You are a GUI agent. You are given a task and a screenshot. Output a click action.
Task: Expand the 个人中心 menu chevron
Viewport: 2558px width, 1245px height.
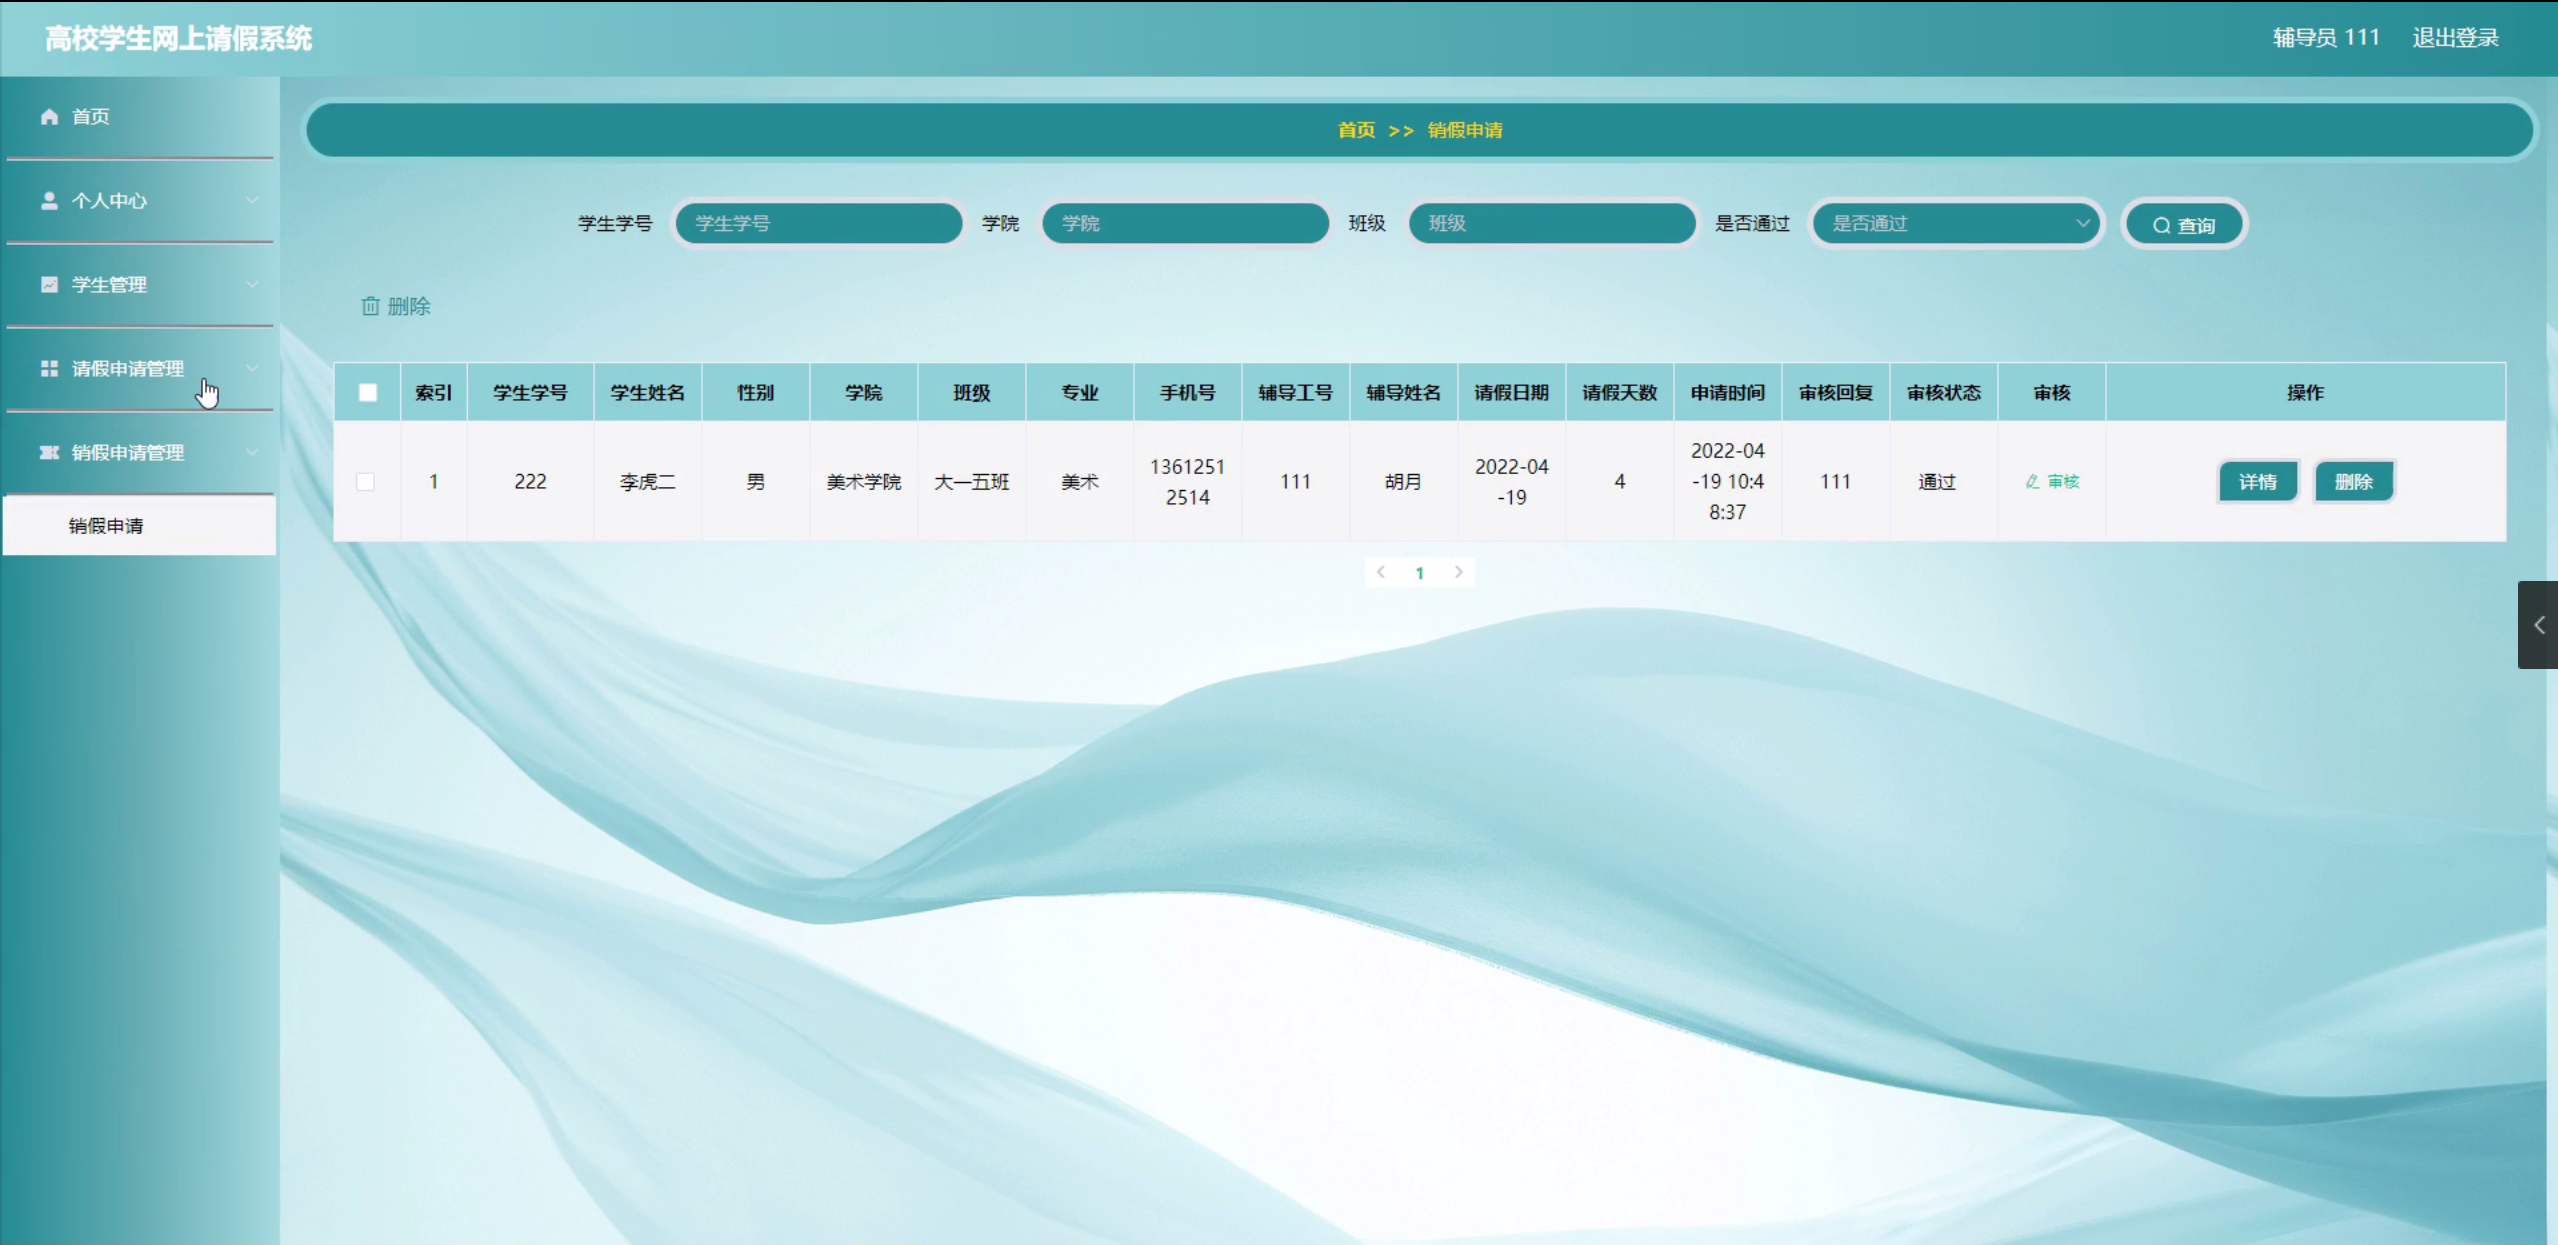252,201
